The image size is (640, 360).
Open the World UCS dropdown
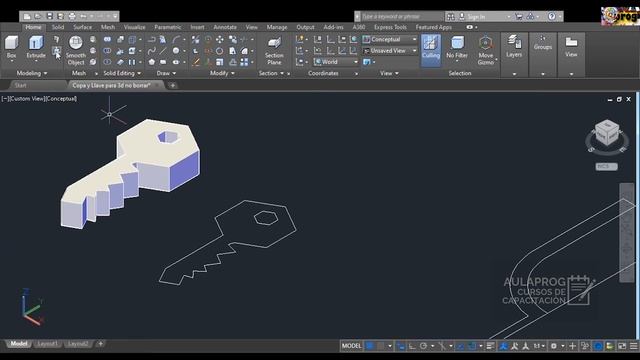[x=336, y=62]
